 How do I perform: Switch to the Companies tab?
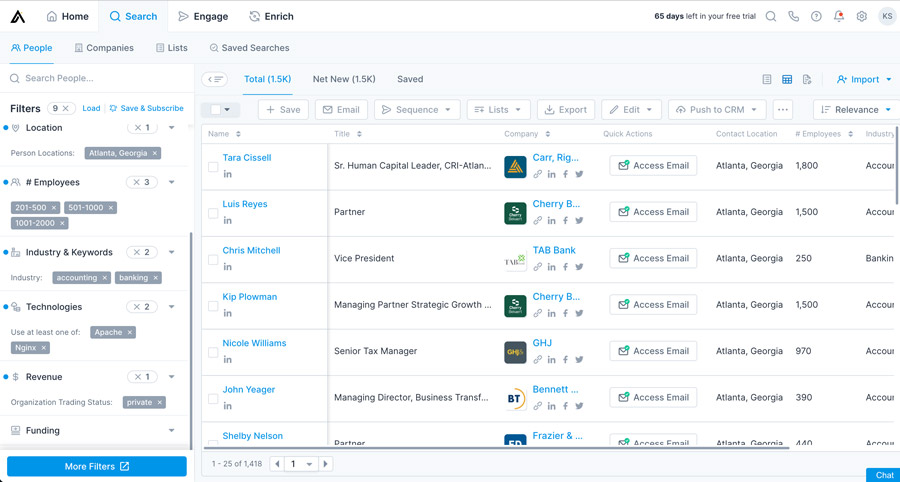(x=104, y=48)
